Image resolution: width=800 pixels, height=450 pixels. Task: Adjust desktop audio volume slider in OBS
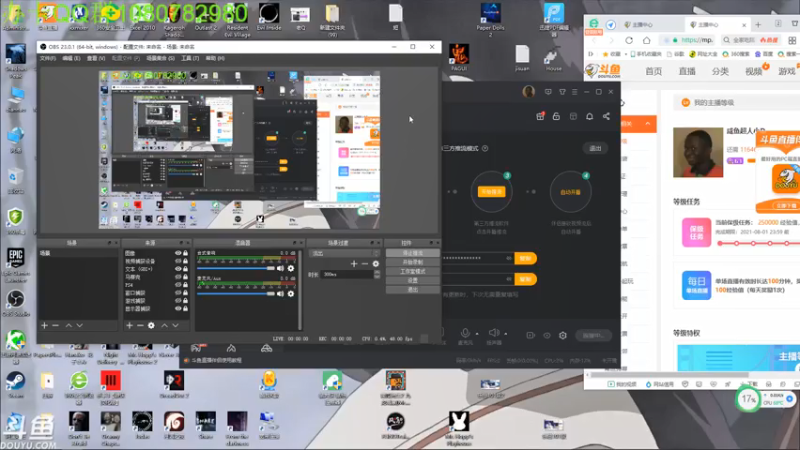tap(236, 268)
